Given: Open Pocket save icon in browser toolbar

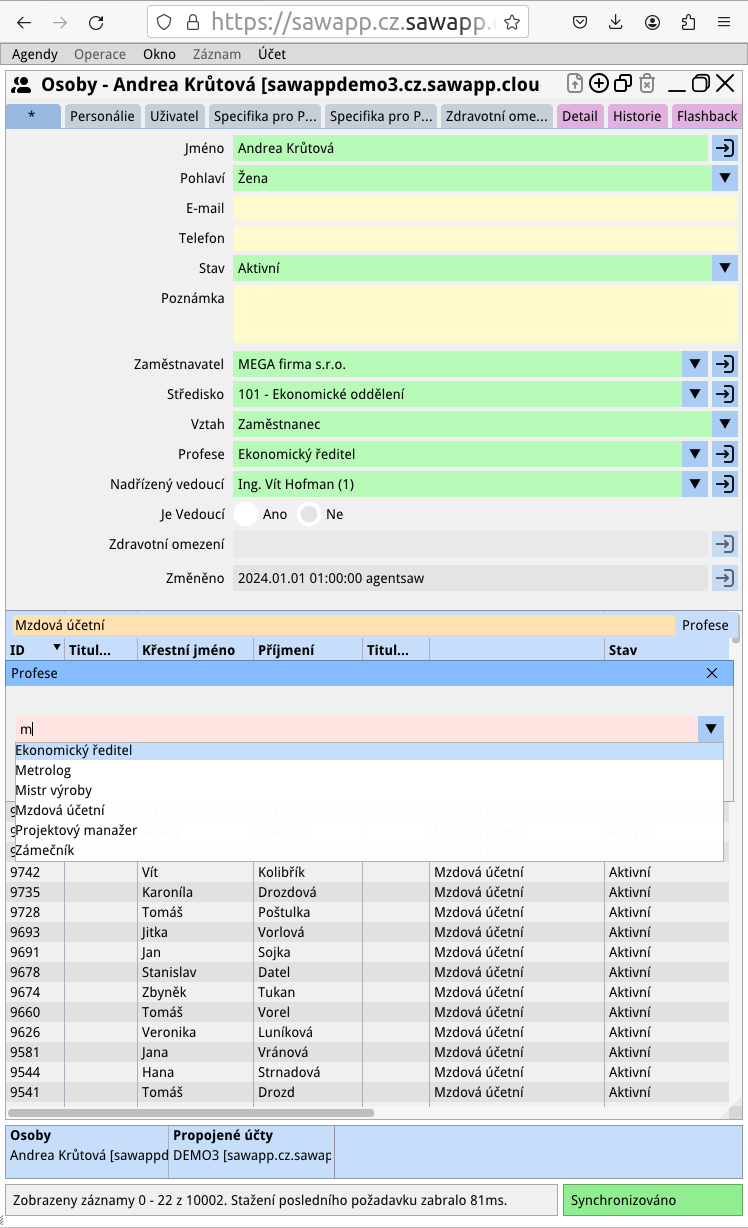Looking at the screenshot, I should pyautogui.click(x=580, y=22).
